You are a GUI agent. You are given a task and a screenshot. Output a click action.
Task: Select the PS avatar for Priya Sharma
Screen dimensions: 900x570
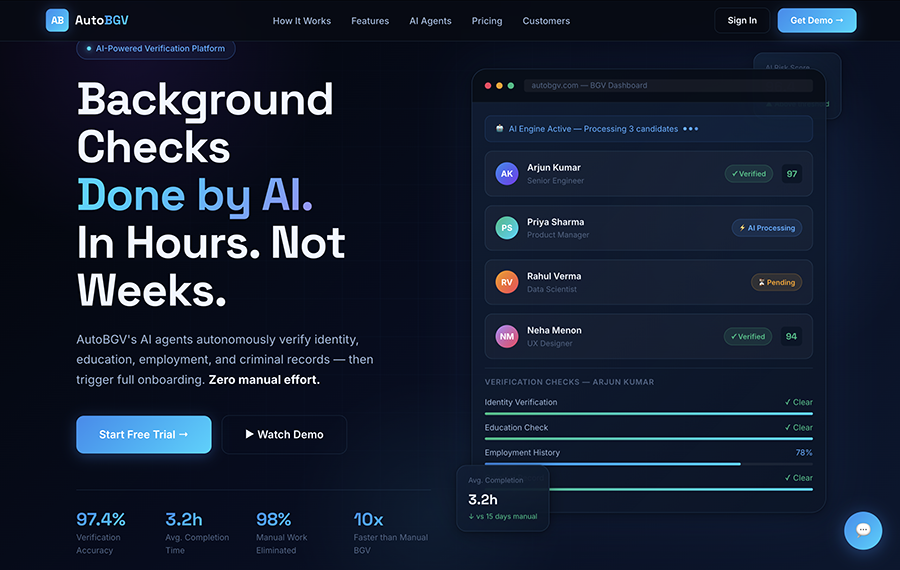[x=507, y=228]
